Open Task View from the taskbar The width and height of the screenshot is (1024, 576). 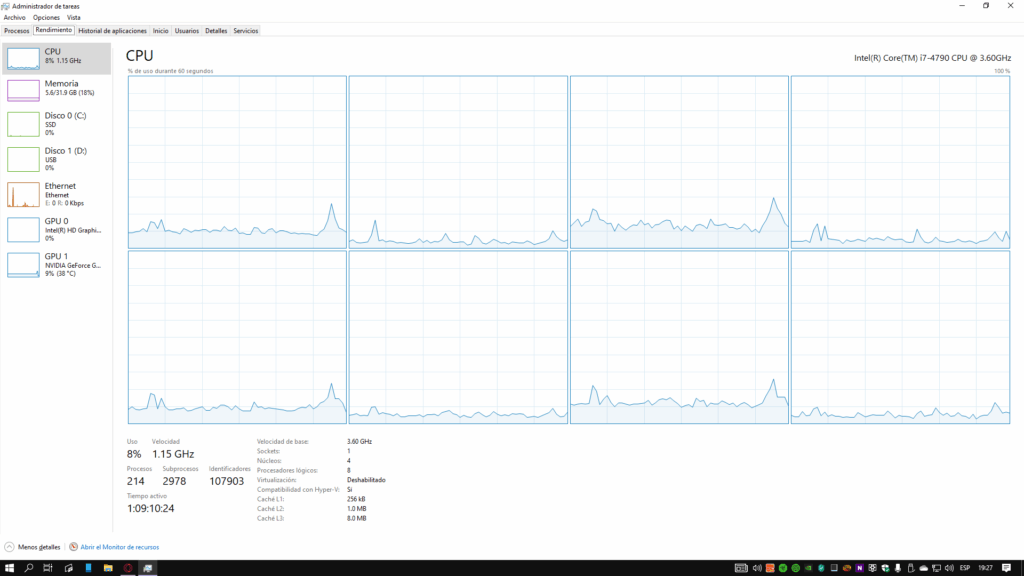[48, 568]
